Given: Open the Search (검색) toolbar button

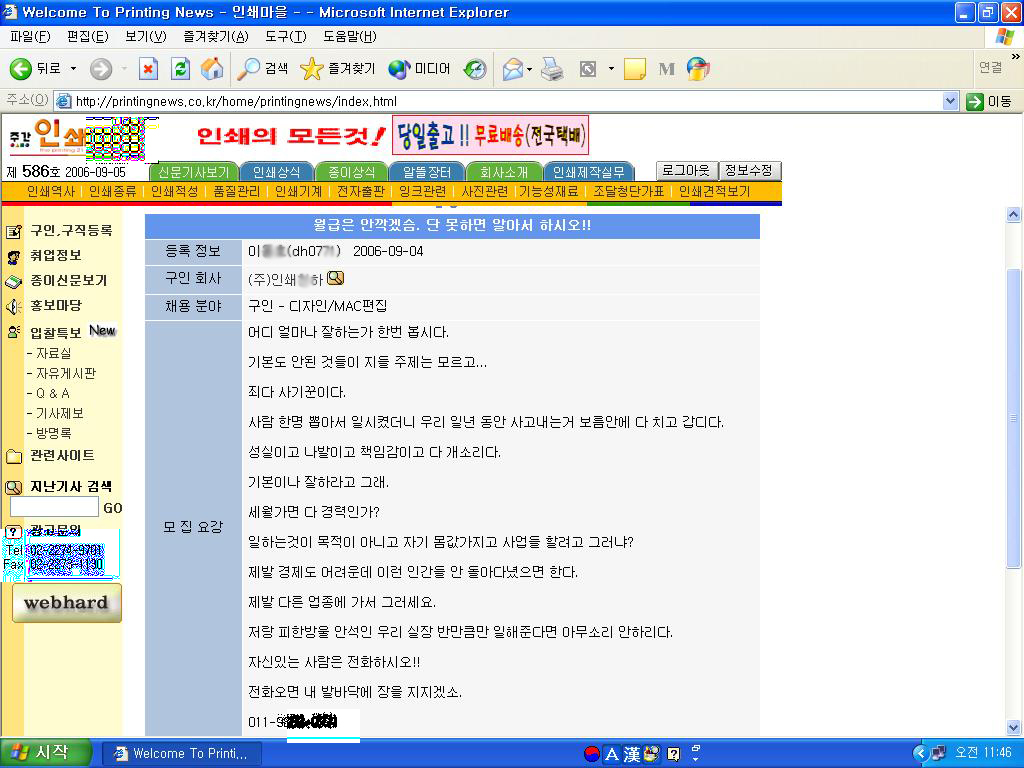Looking at the screenshot, I should click(263, 69).
